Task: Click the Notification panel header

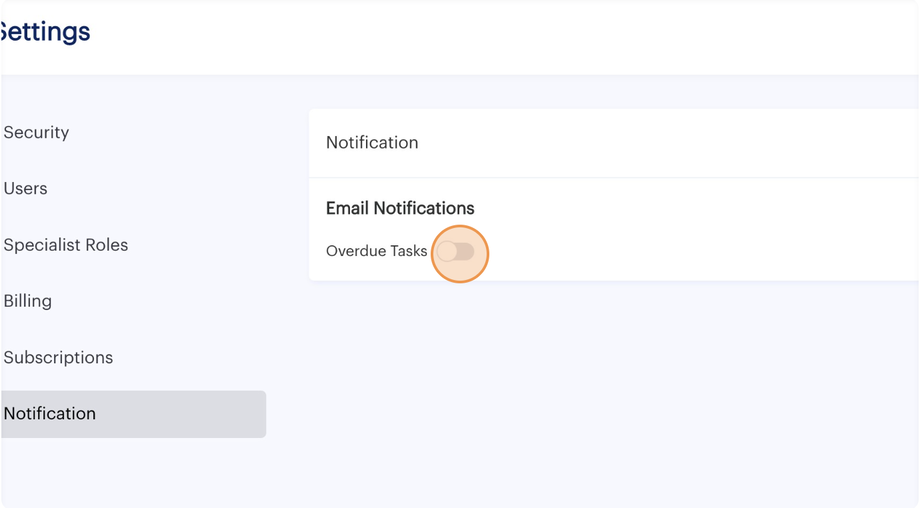Action: pyautogui.click(x=372, y=143)
